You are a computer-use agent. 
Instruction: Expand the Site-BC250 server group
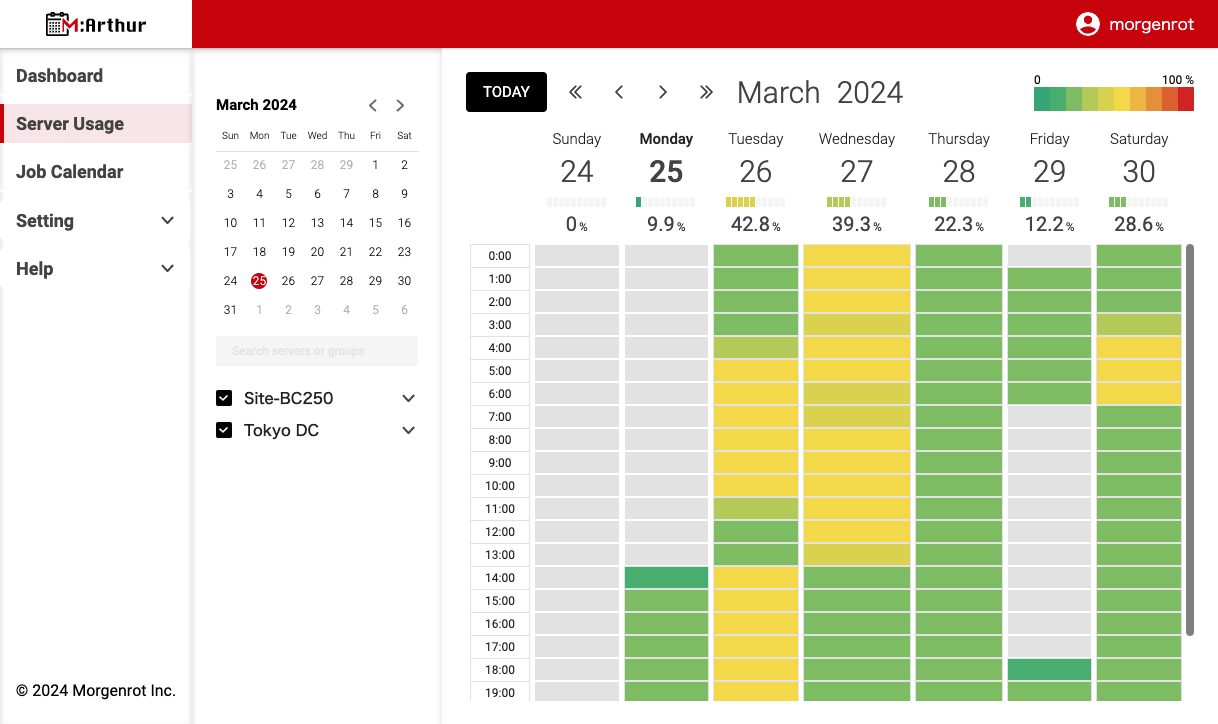pos(408,399)
